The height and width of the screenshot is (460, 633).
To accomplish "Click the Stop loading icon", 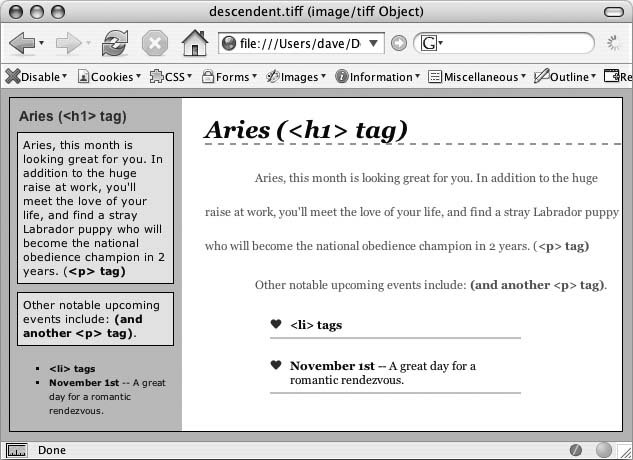I will click(x=155, y=43).
